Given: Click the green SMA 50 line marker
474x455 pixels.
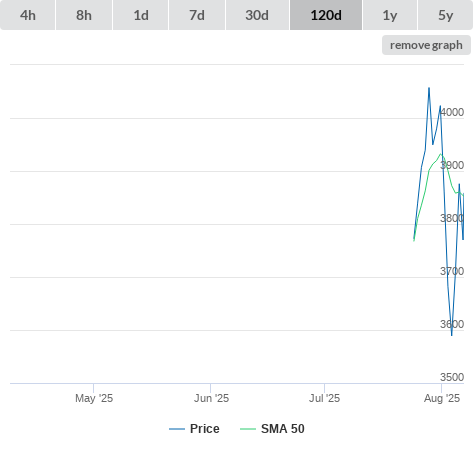Looking at the screenshot, I should click(x=248, y=429).
